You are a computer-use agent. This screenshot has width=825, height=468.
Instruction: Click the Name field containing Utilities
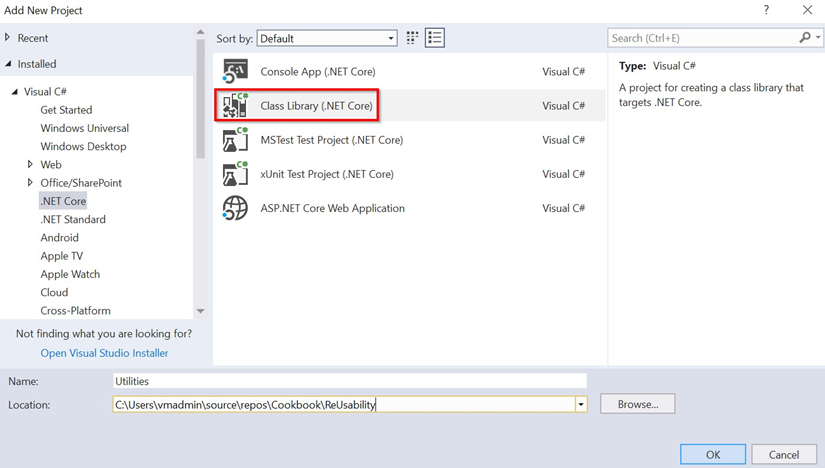coord(348,381)
